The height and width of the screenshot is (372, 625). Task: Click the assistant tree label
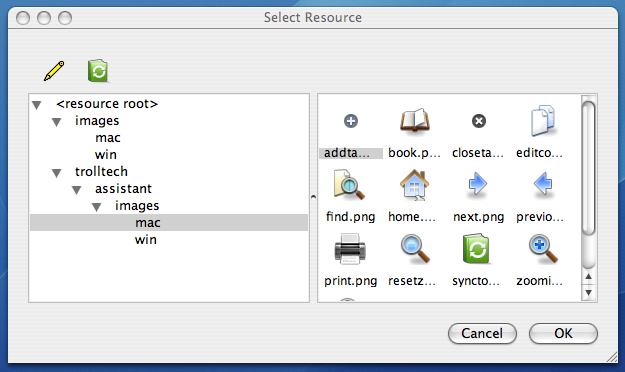[x=123, y=189]
